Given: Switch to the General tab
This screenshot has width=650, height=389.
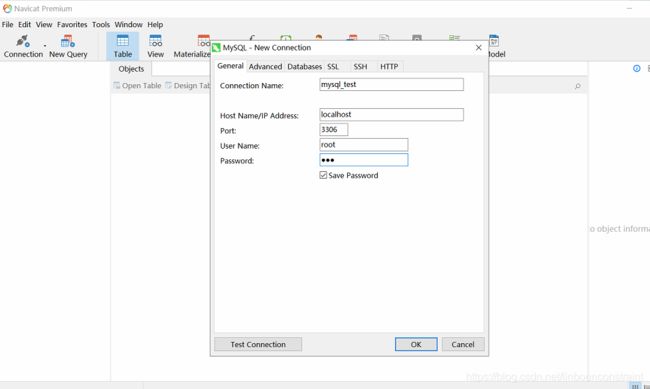Looking at the screenshot, I should tap(230, 66).
